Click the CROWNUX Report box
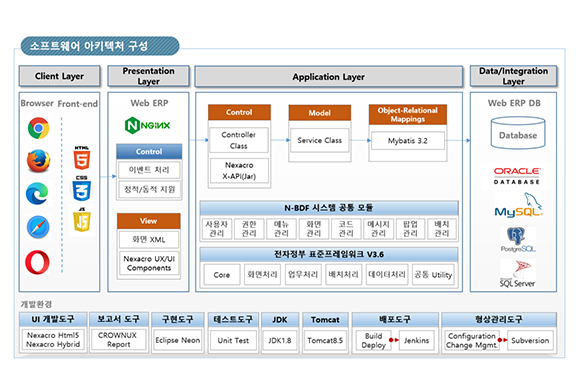 (x=118, y=339)
